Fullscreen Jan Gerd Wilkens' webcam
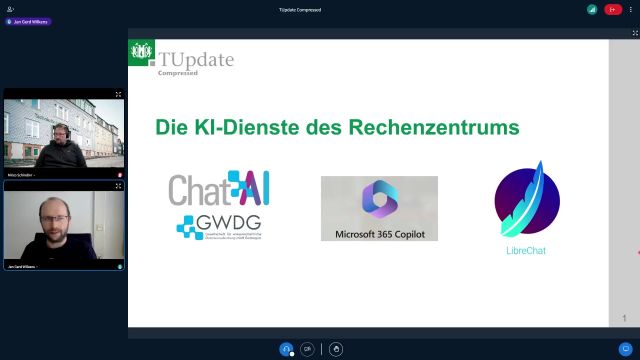640x360 pixels. 118,186
